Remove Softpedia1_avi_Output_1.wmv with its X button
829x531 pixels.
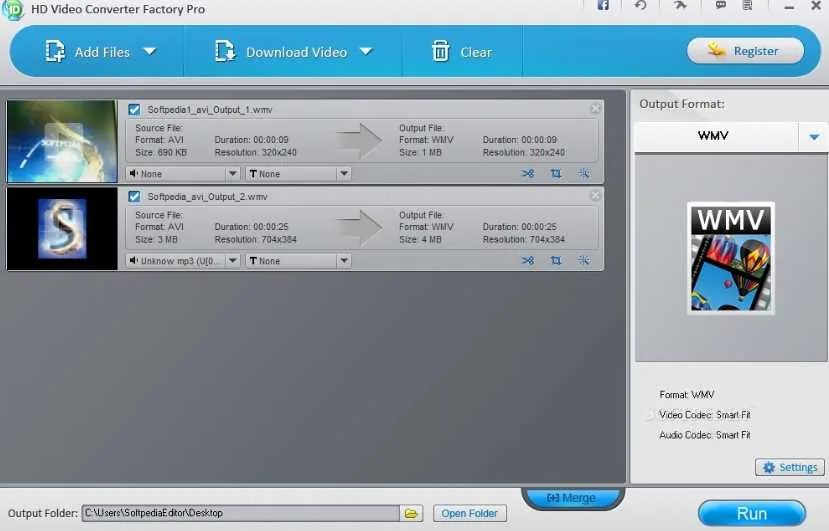click(595, 108)
